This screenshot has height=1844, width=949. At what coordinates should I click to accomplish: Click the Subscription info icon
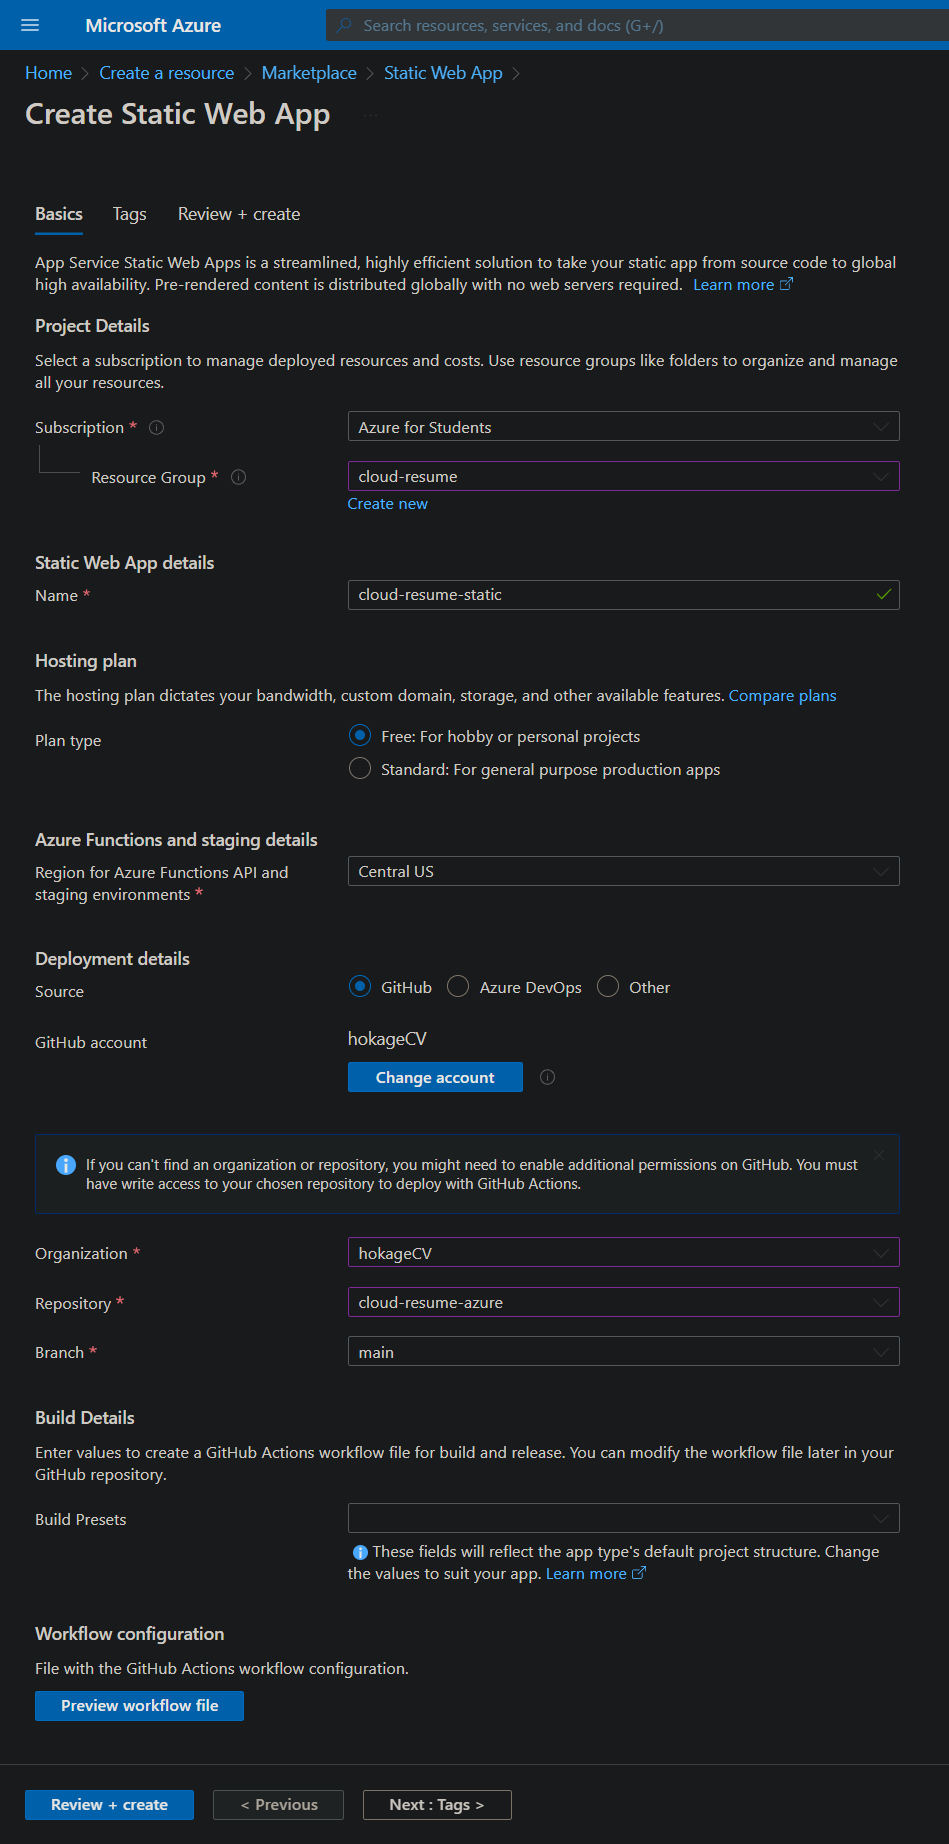click(x=157, y=427)
